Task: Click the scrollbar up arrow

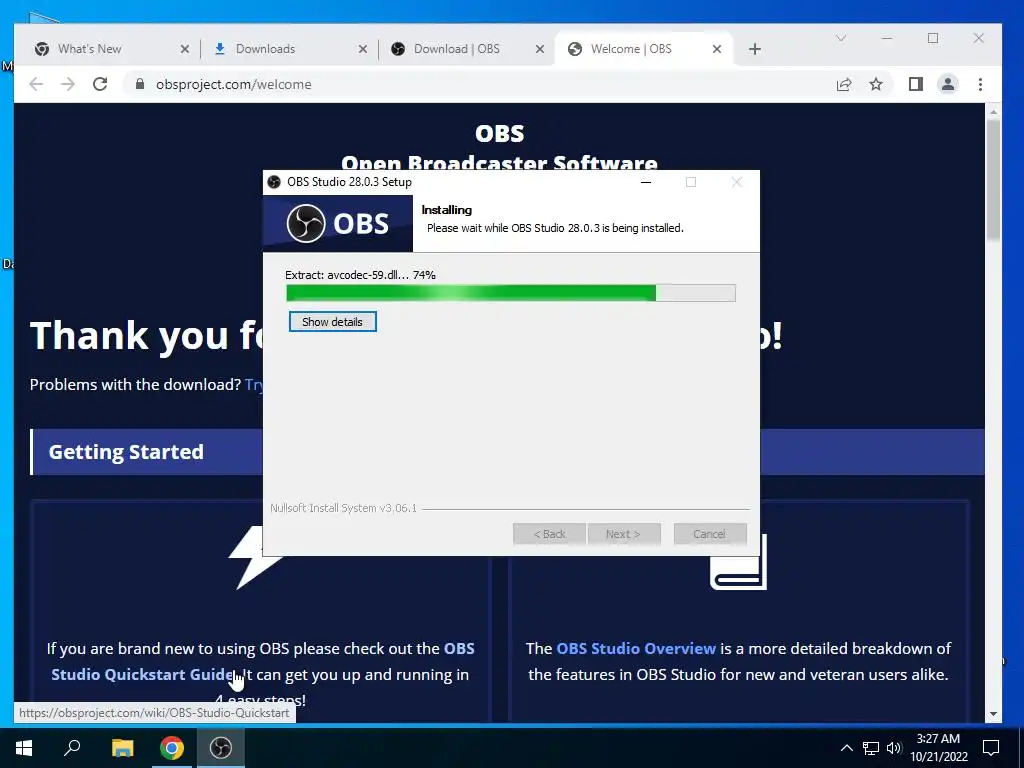Action: click(993, 112)
